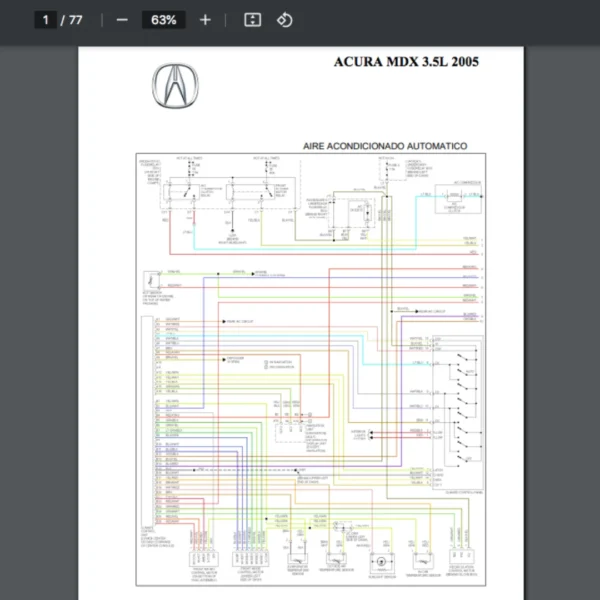600x600 pixels.
Task: Click the sunlight sensor symbol in the diagram
Action: 381,563
